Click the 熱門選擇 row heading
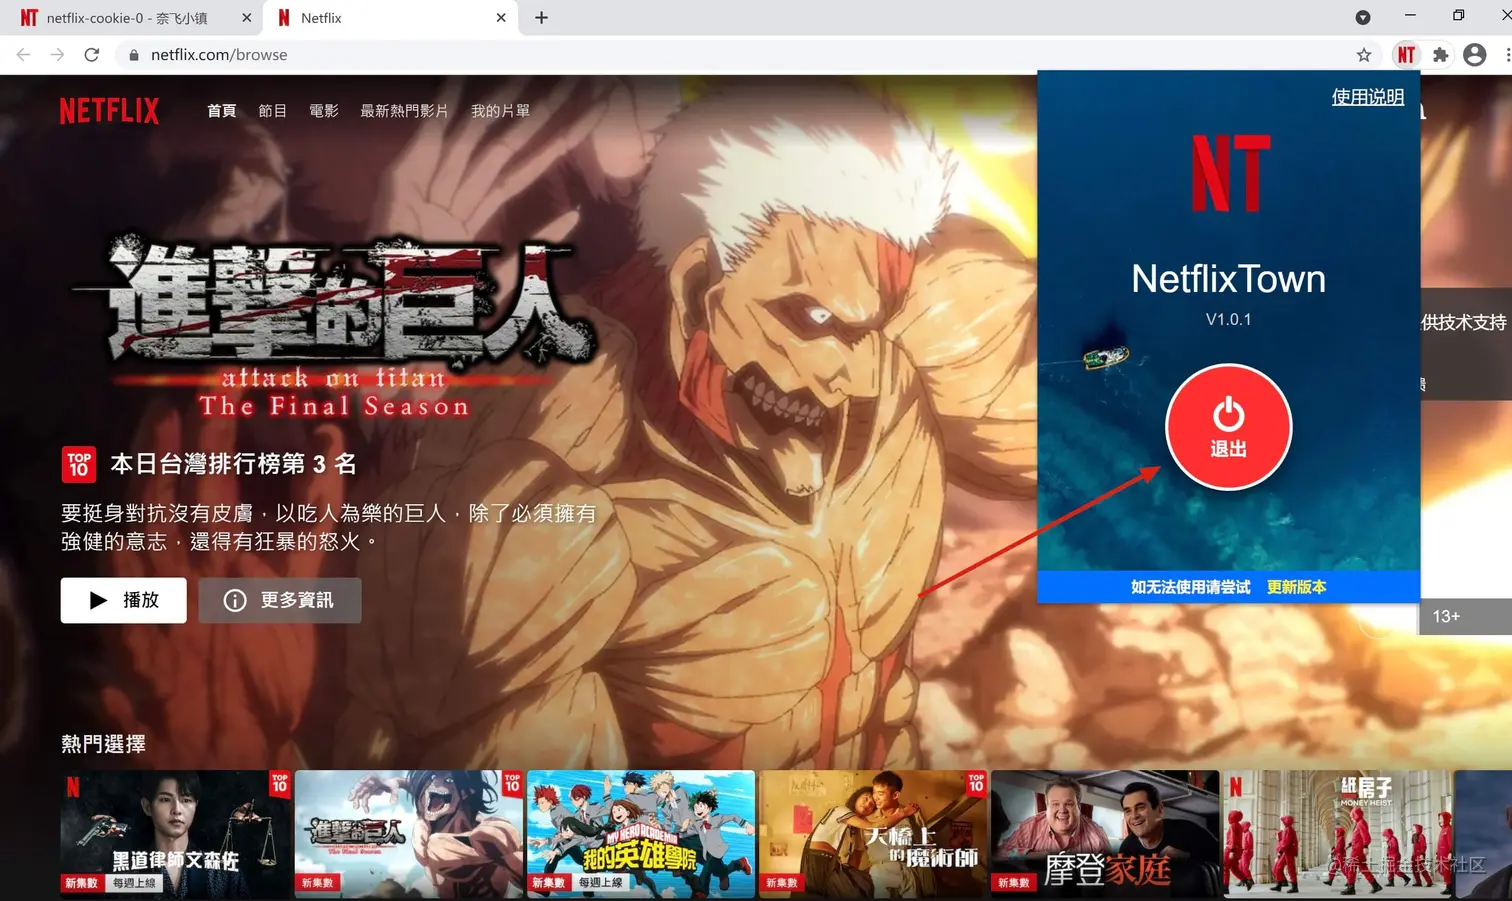The image size is (1512, 901). (x=103, y=744)
